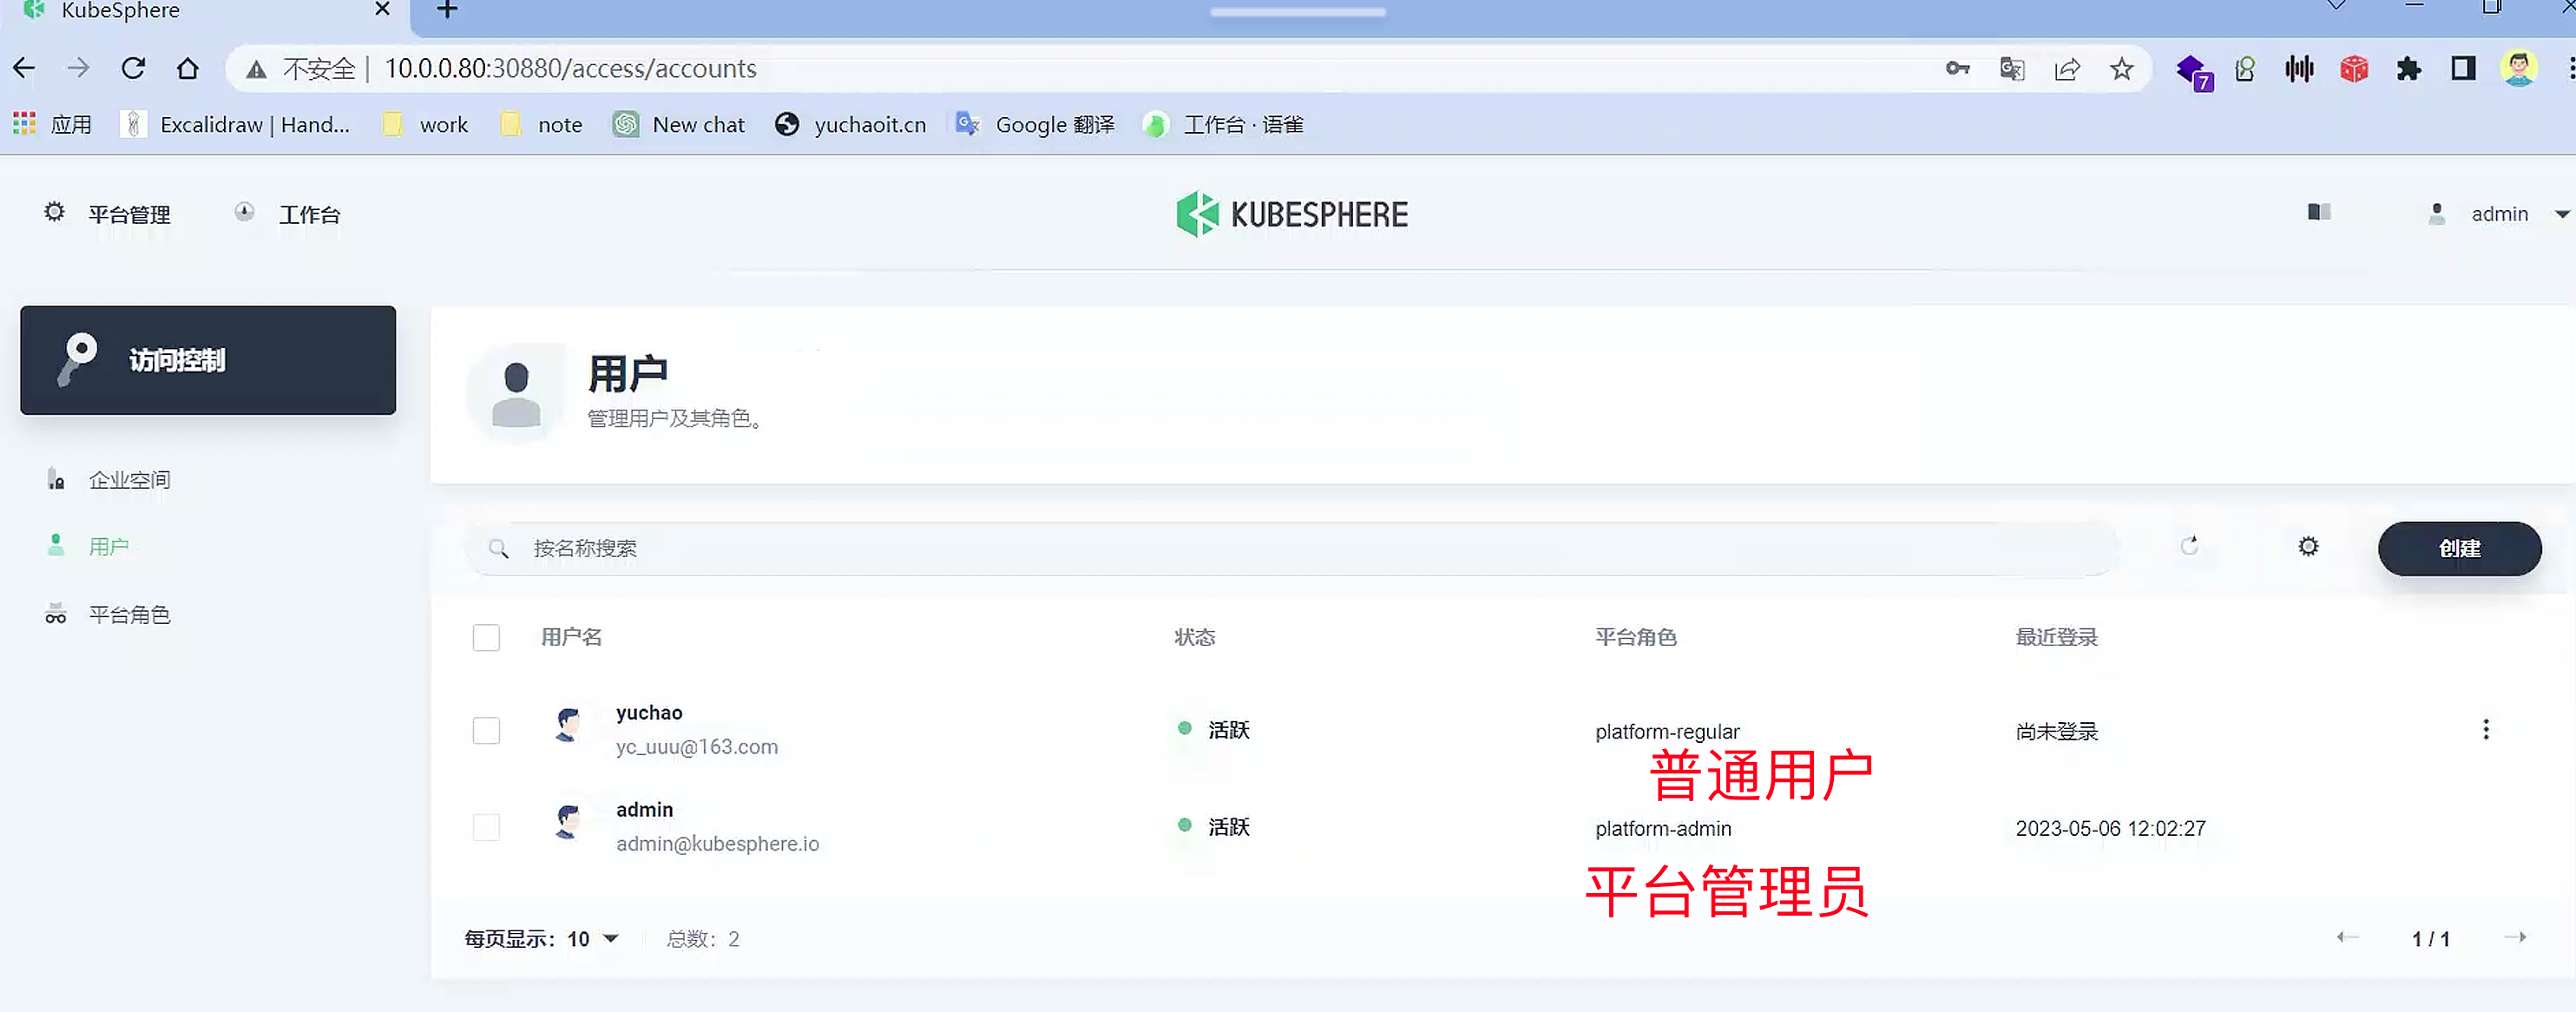
Task: Tick the select-all checkbox in table header
Action: [486, 637]
